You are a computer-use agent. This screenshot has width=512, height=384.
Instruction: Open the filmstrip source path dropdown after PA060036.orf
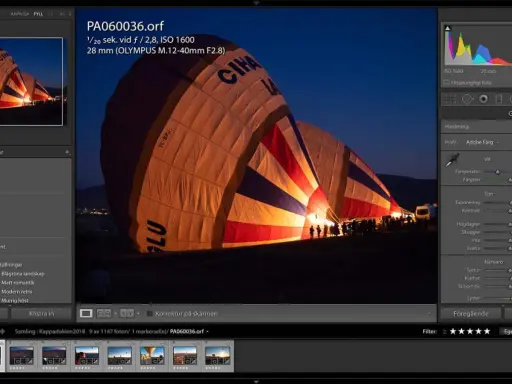coord(207,331)
